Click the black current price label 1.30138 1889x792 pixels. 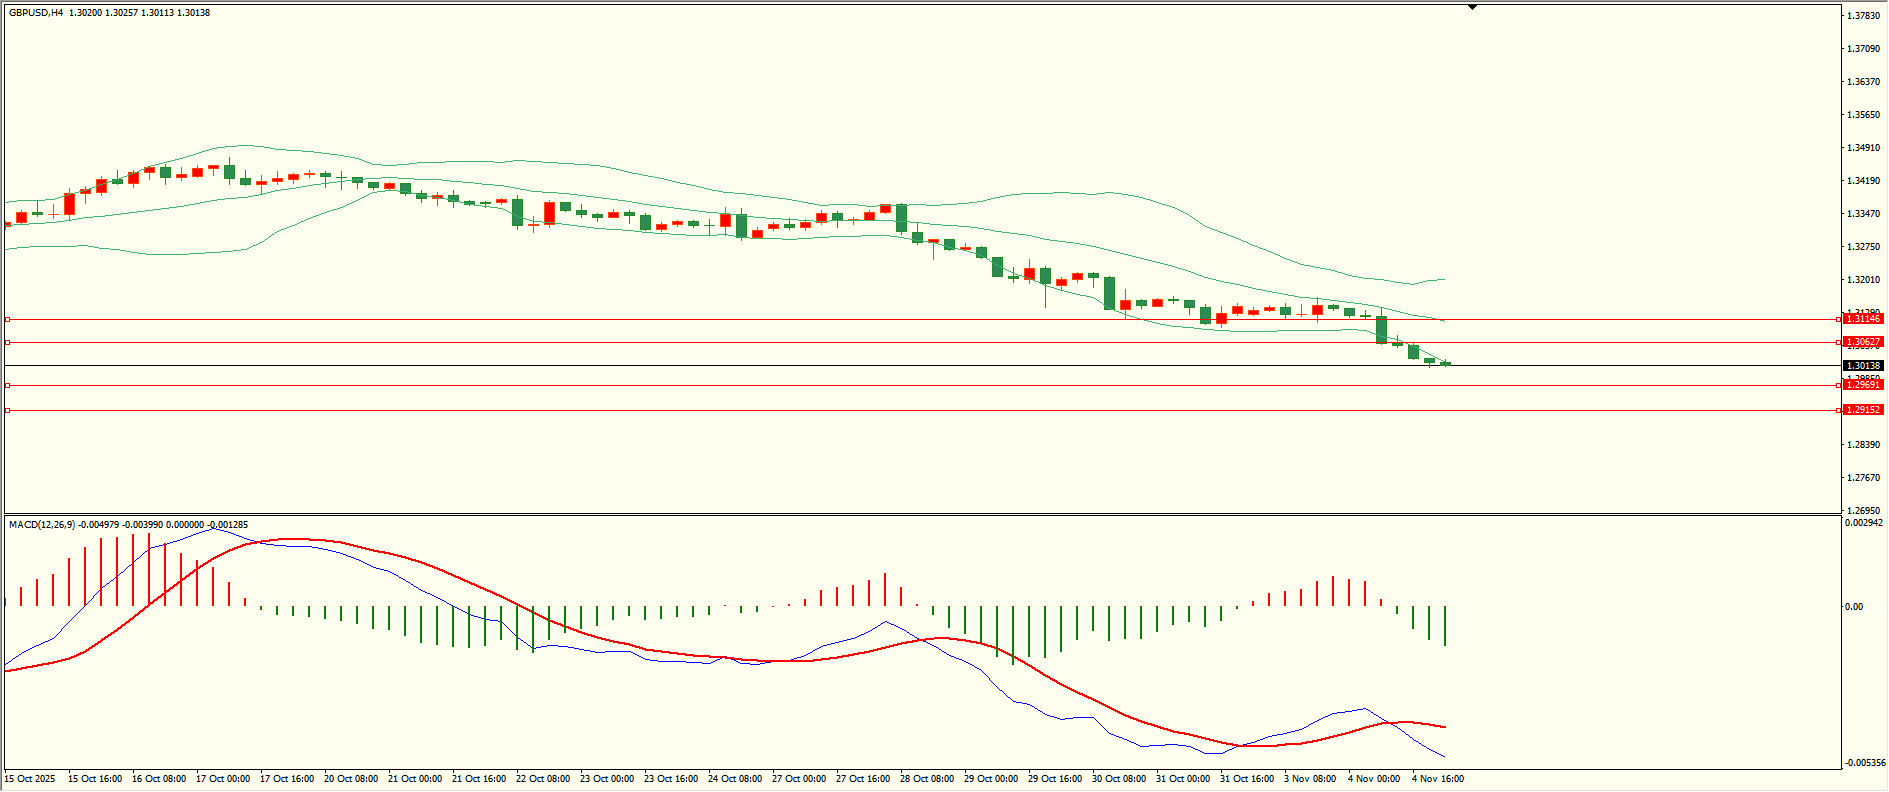tap(1863, 366)
